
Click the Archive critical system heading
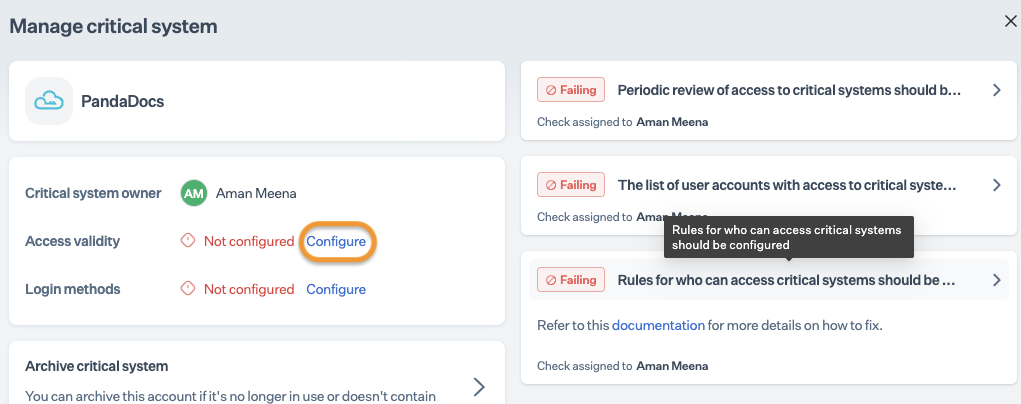click(x=96, y=366)
